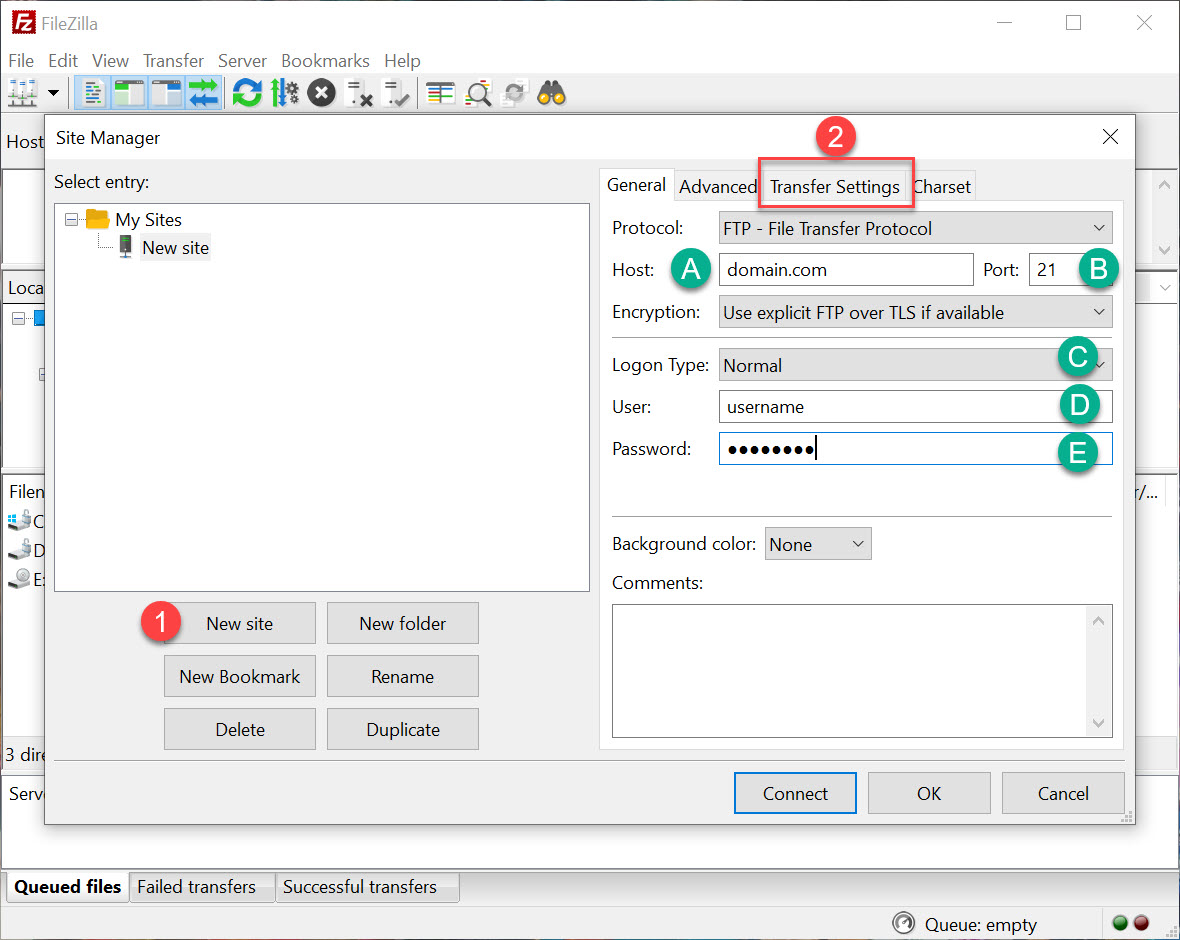Open the Logon Type dropdown
The image size is (1180, 940).
point(915,366)
